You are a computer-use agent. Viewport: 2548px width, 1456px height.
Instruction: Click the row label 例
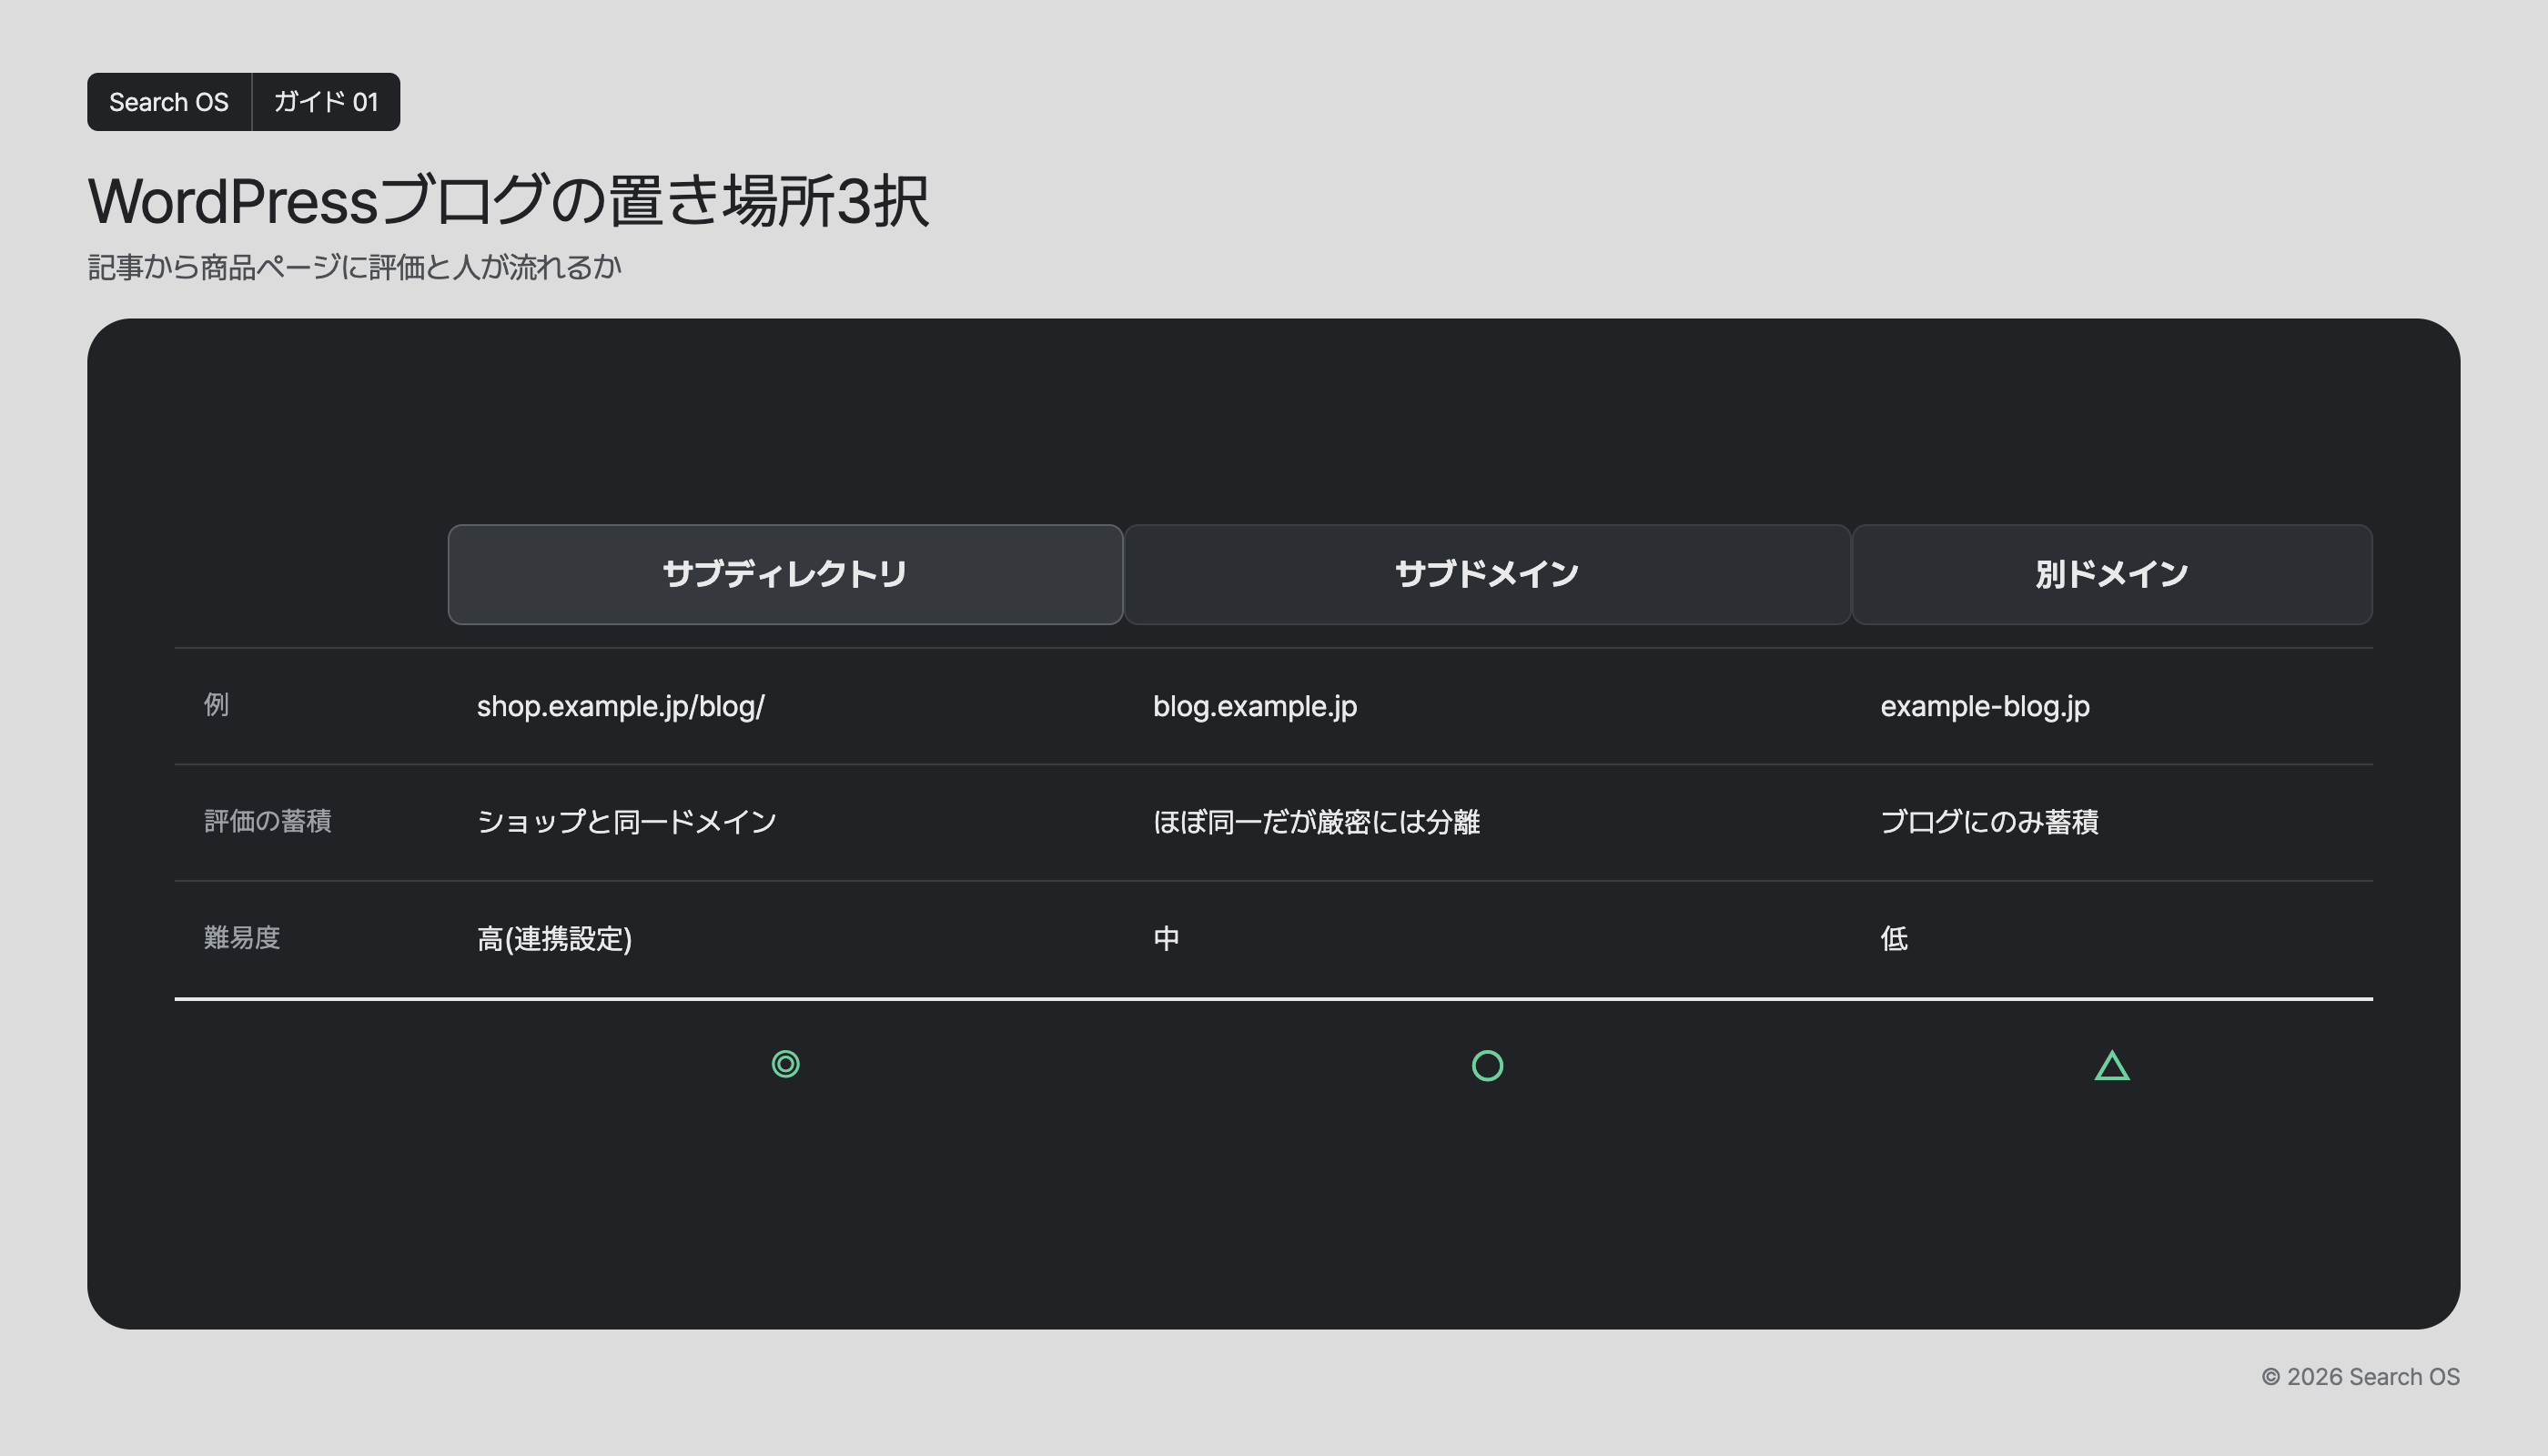tap(216, 705)
